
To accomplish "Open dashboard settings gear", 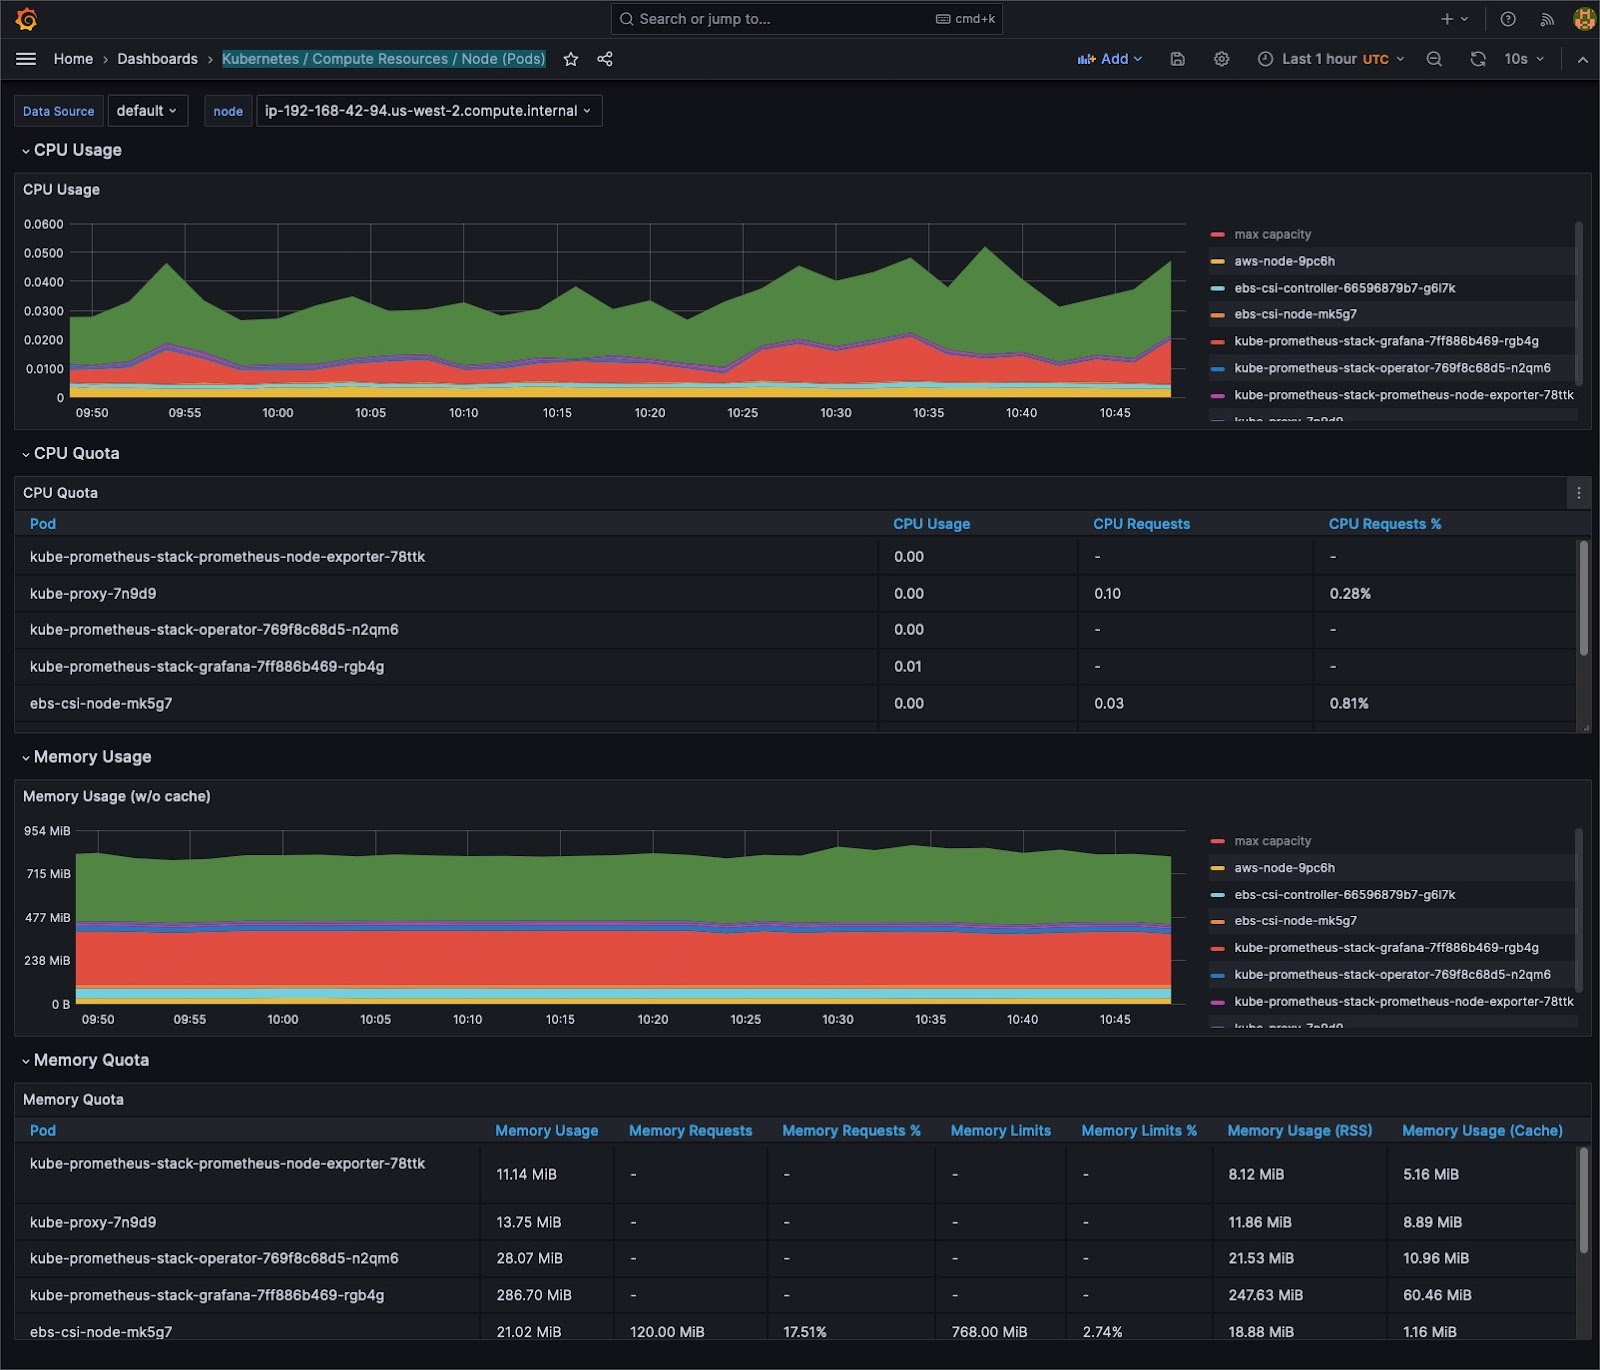I will pos(1221,59).
